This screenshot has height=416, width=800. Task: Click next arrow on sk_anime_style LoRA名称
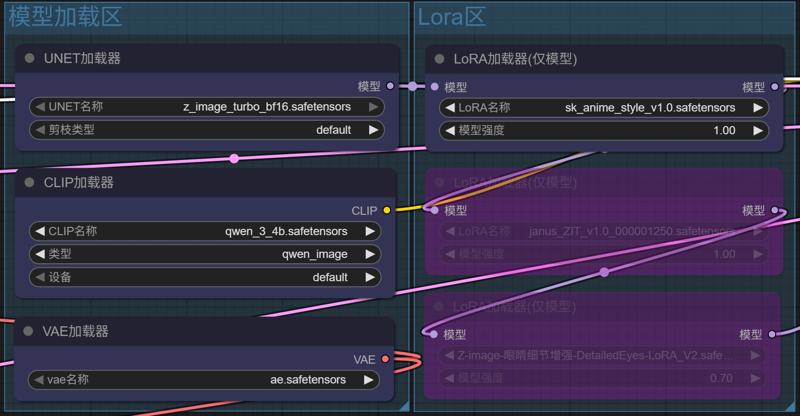[758, 108]
